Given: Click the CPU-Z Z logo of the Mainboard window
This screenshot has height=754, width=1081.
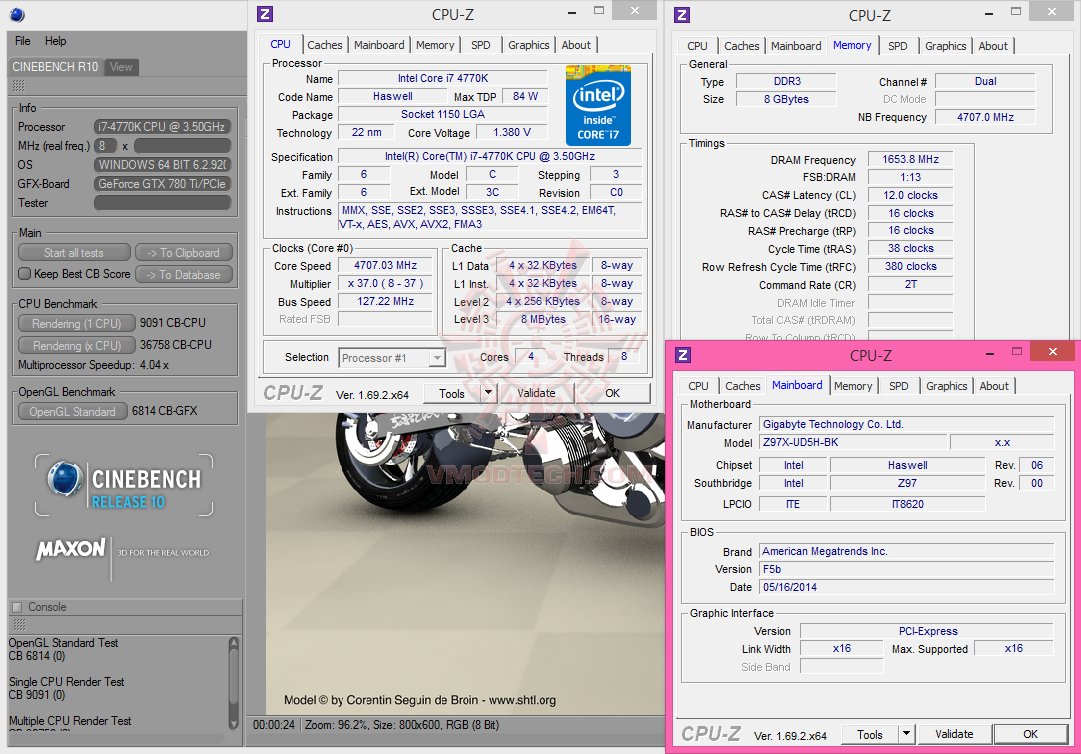Looking at the screenshot, I should tap(683, 355).
